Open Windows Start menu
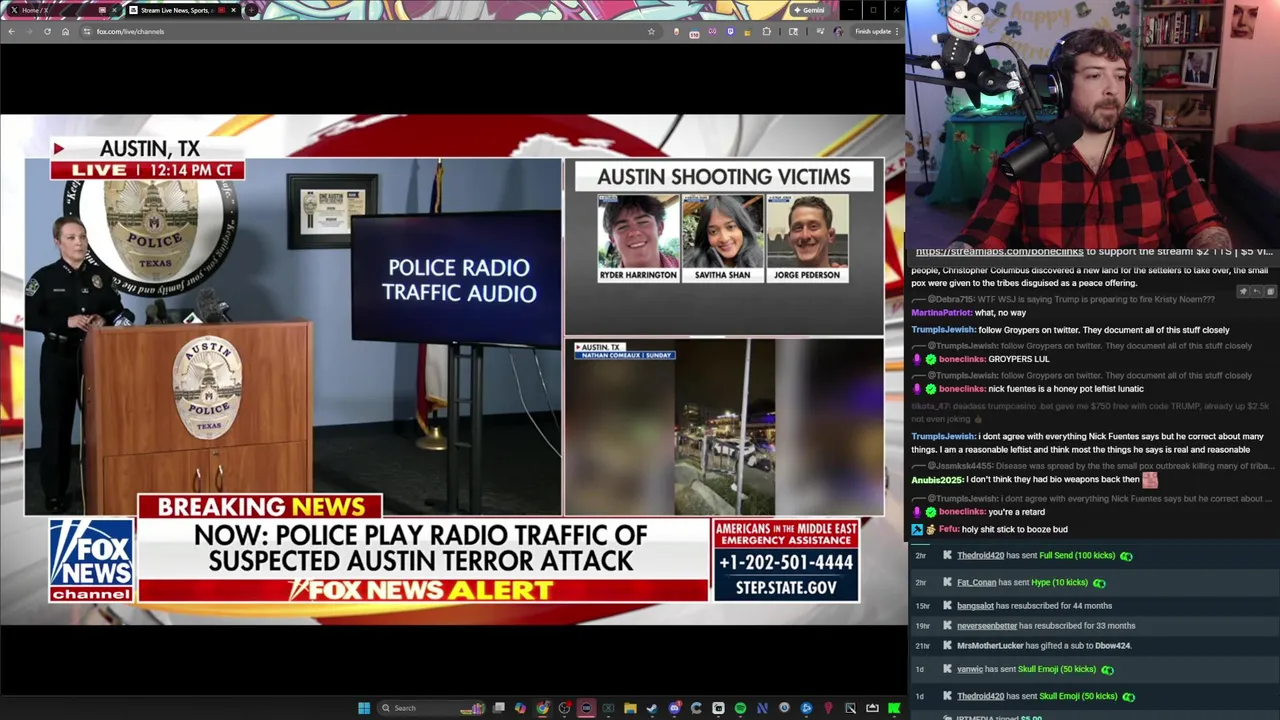Viewport: 1280px width, 720px height. coord(364,708)
